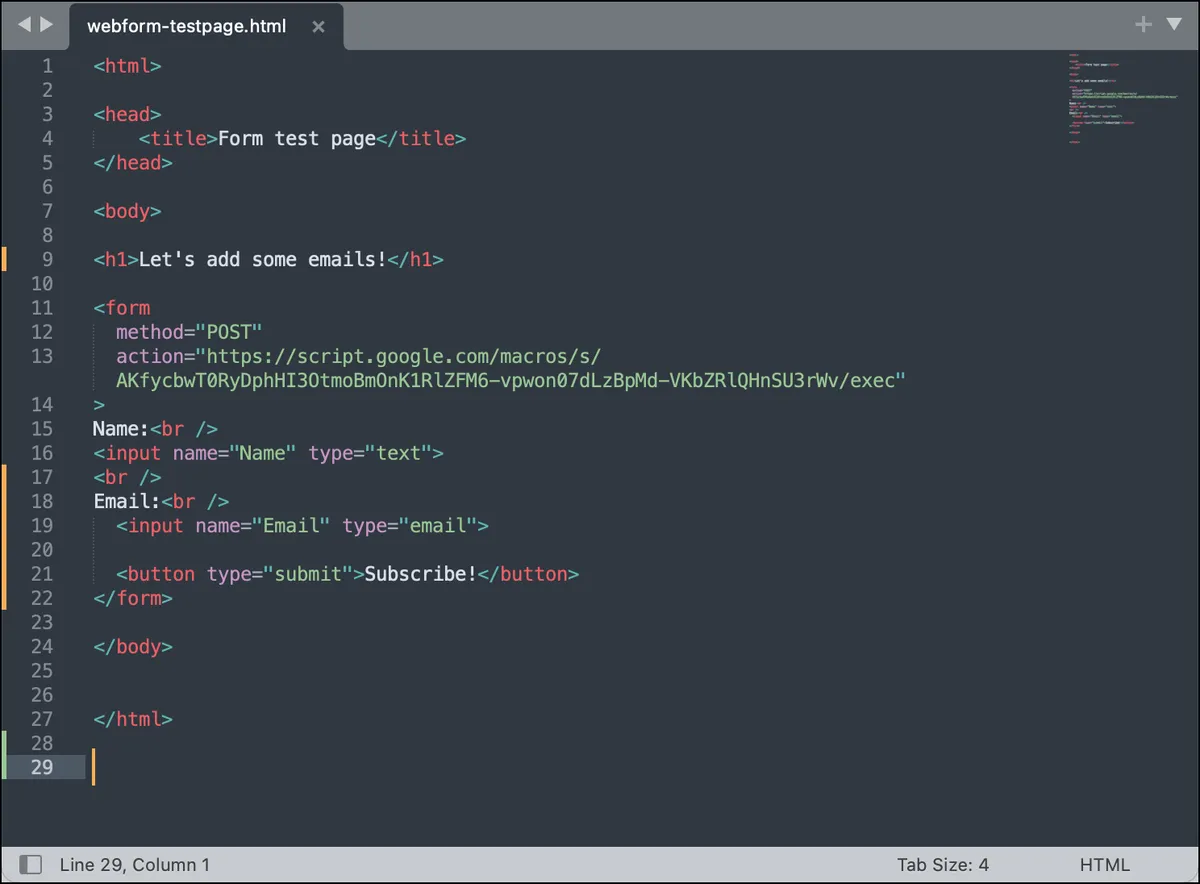Click the closing </form> tag
This screenshot has width=1200, height=884.
tap(133, 598)
